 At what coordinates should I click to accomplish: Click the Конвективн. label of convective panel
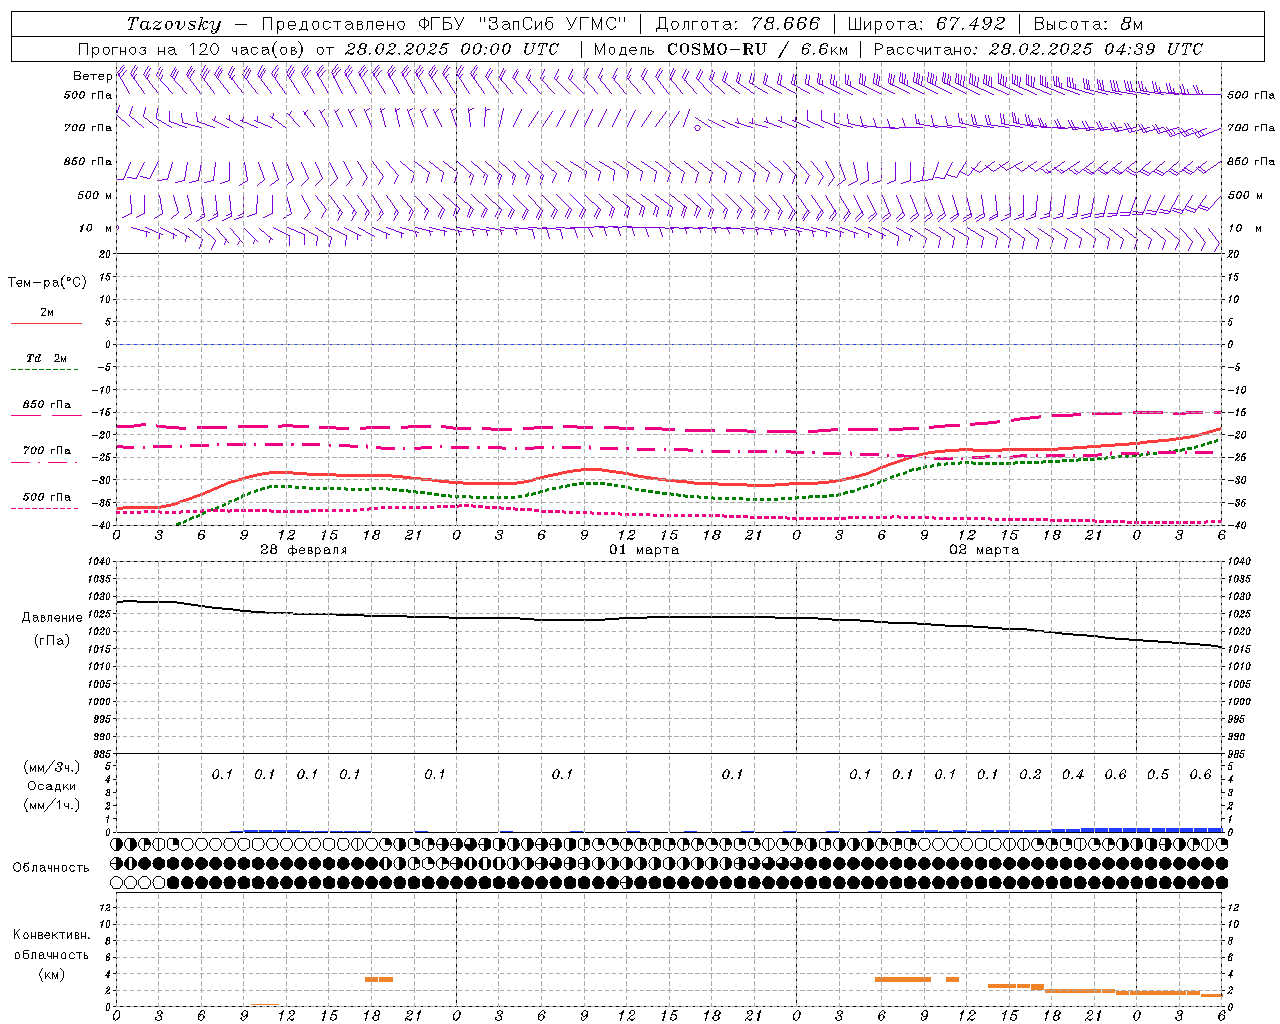click(x=52, y=936)
